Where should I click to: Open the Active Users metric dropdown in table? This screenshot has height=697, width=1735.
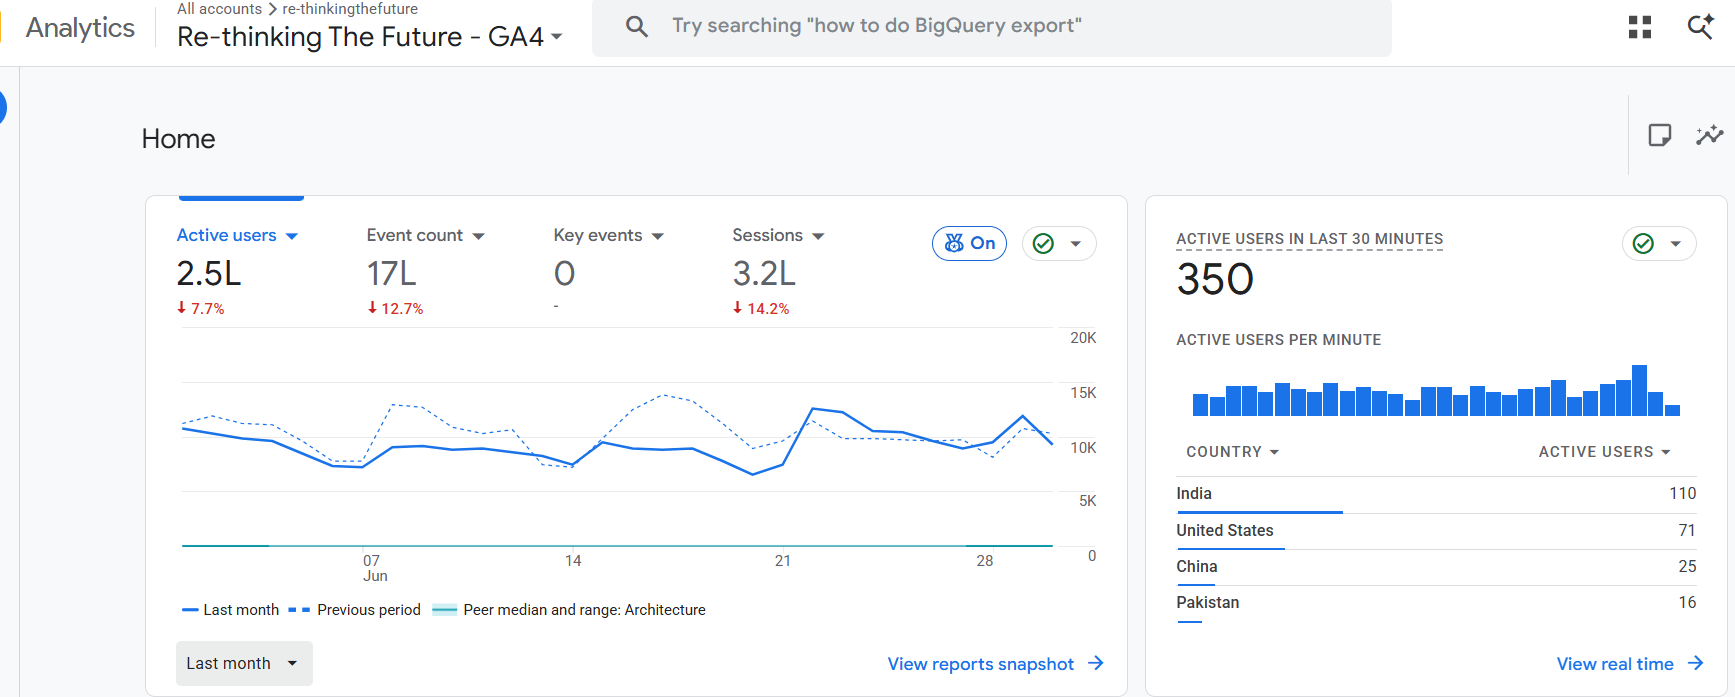point(1604,452)
